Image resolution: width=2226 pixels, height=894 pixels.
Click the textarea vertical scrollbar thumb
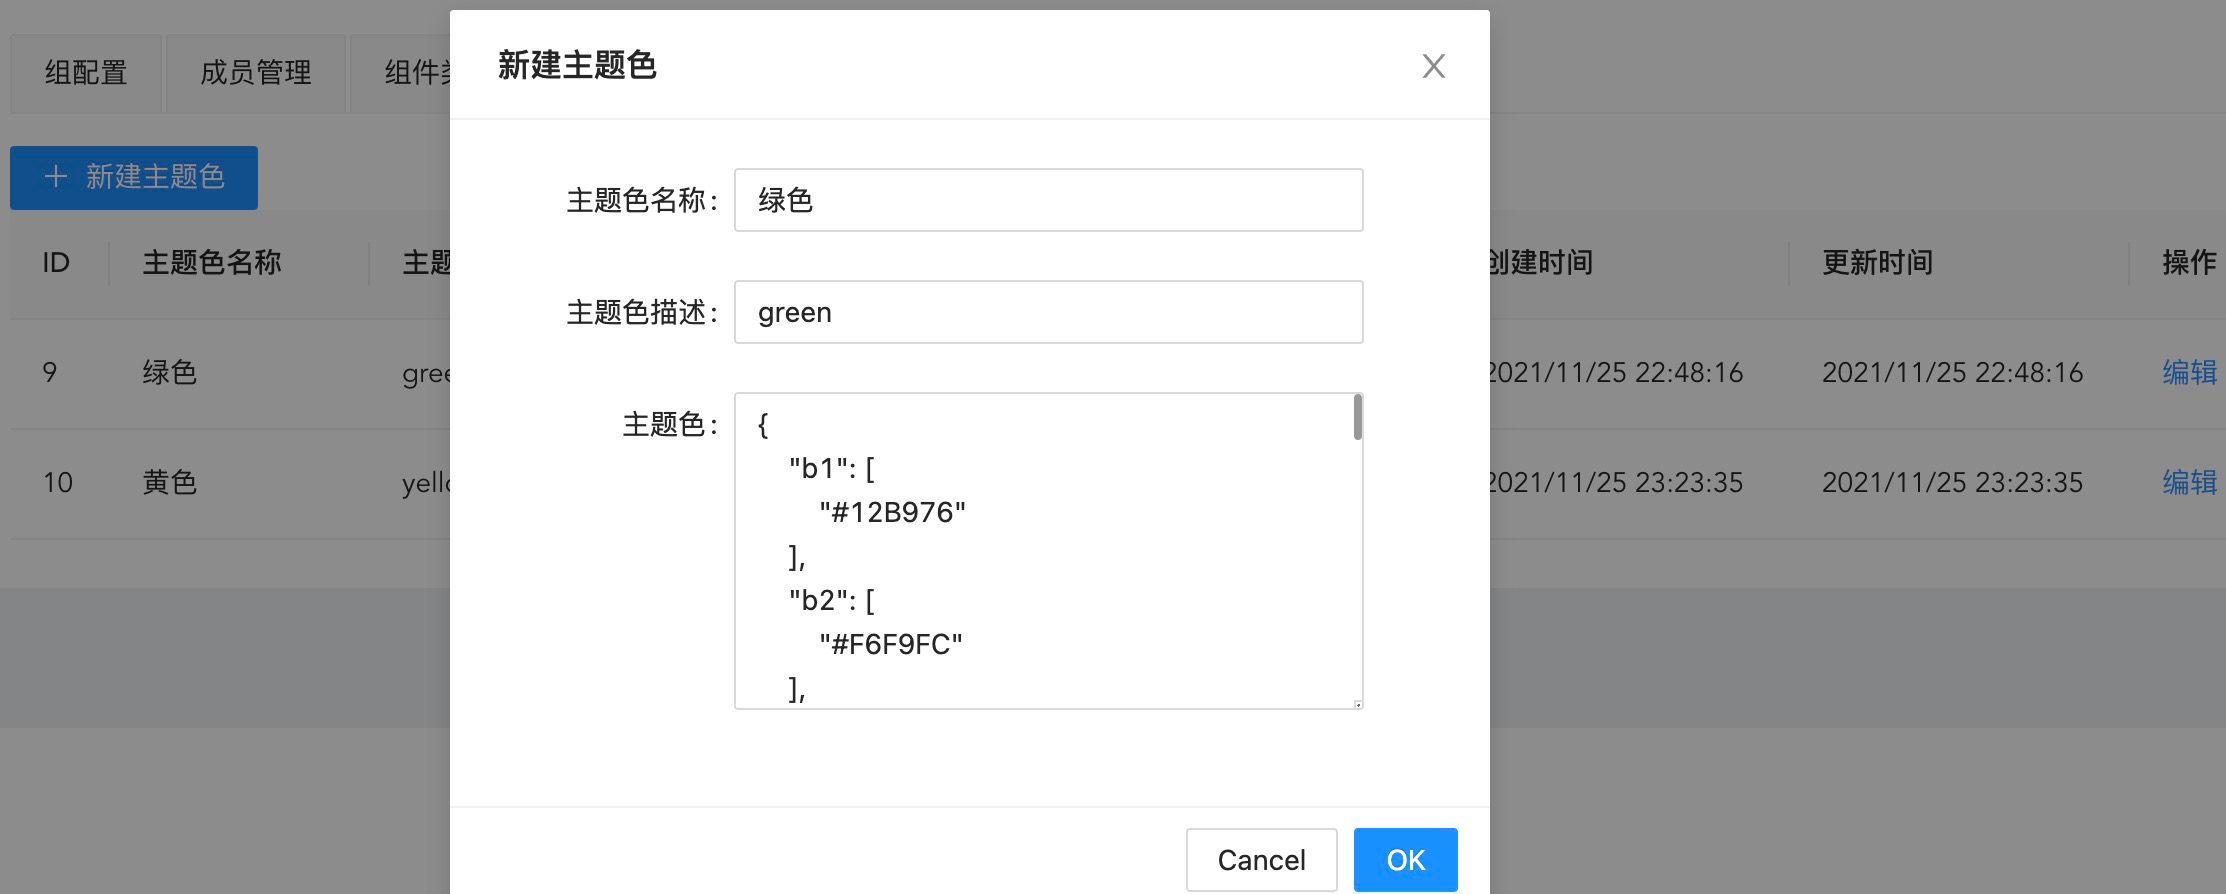tap(1357, 417)
